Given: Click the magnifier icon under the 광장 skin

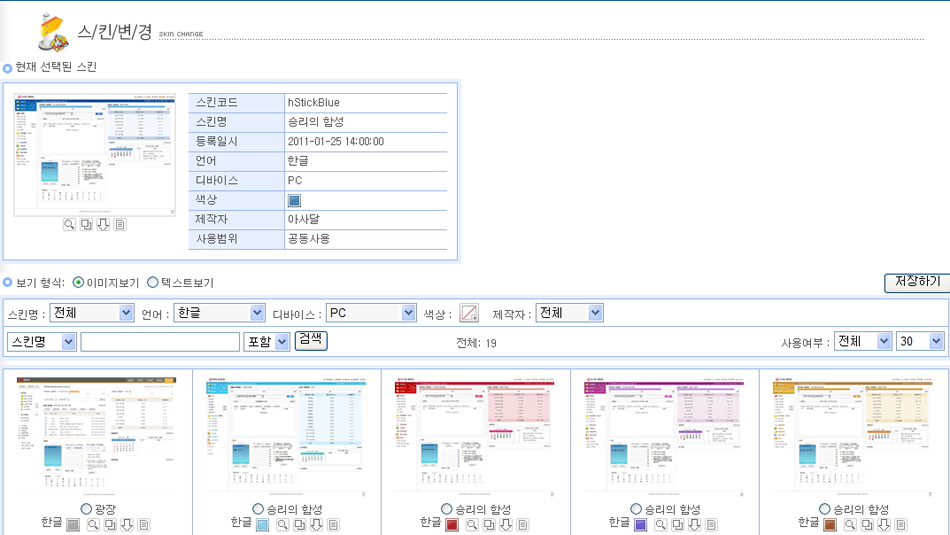Looking at the screenshot, I should 93,524.
